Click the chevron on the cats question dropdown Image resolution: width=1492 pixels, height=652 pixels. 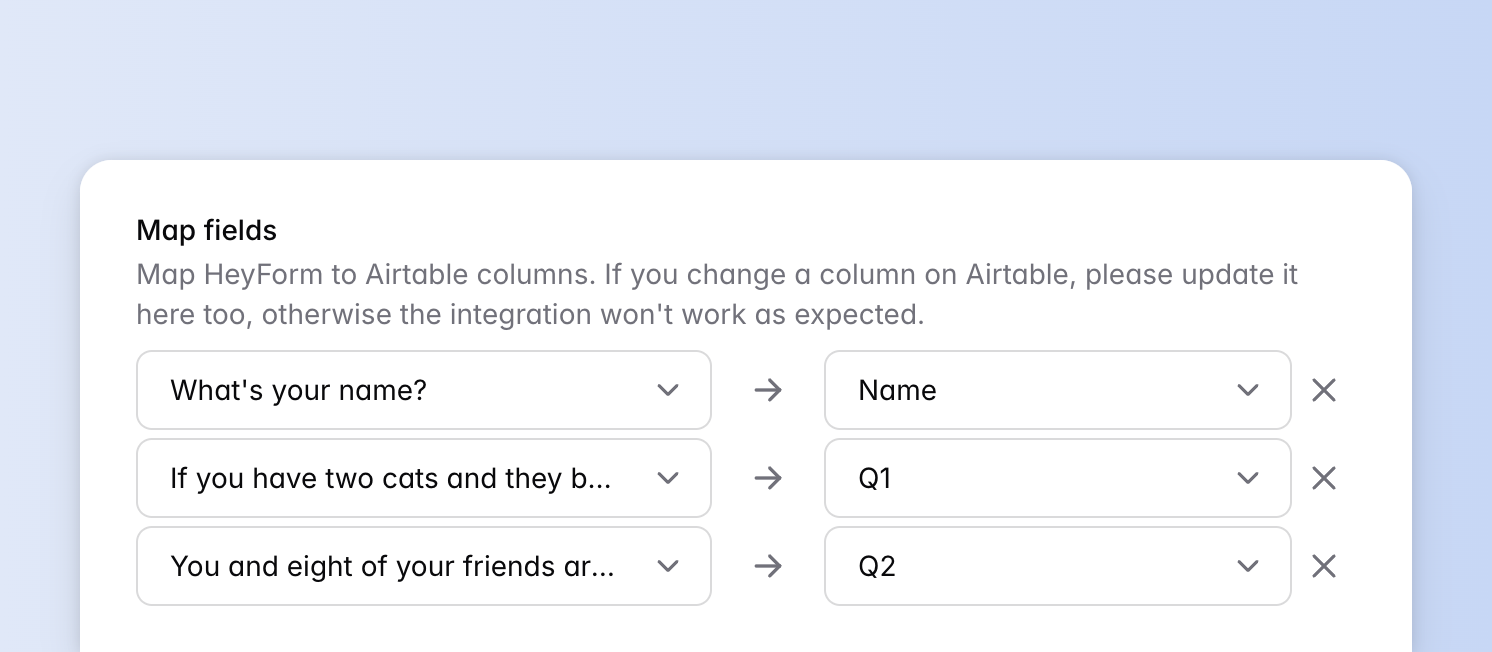(x=667, y=478)
